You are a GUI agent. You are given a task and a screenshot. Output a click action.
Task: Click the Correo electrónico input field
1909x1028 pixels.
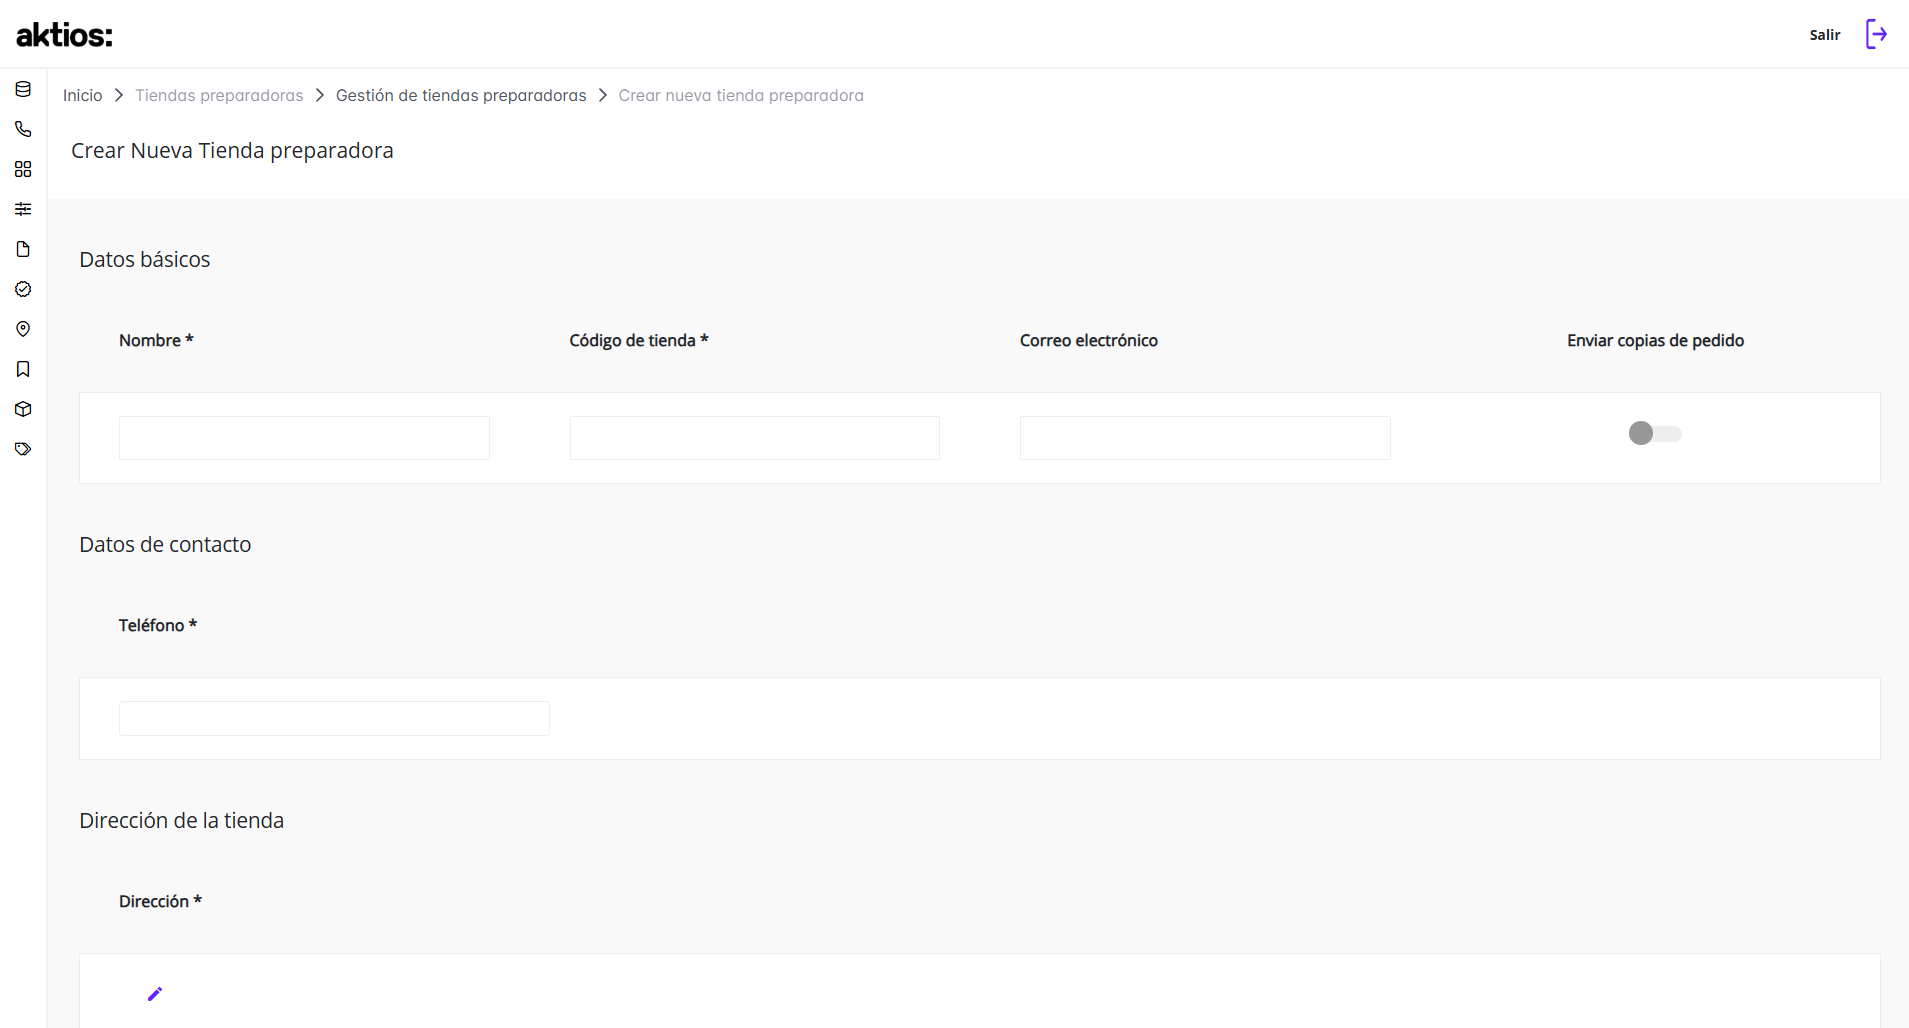click(x=1205, y=438)
